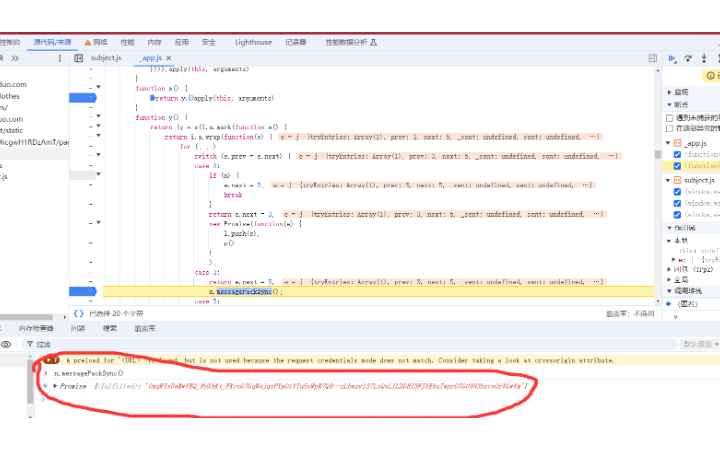Uncheck the highlighted second _app.js breakpoint
This screenshot has width=720, height=450.
tap(677, 166)
